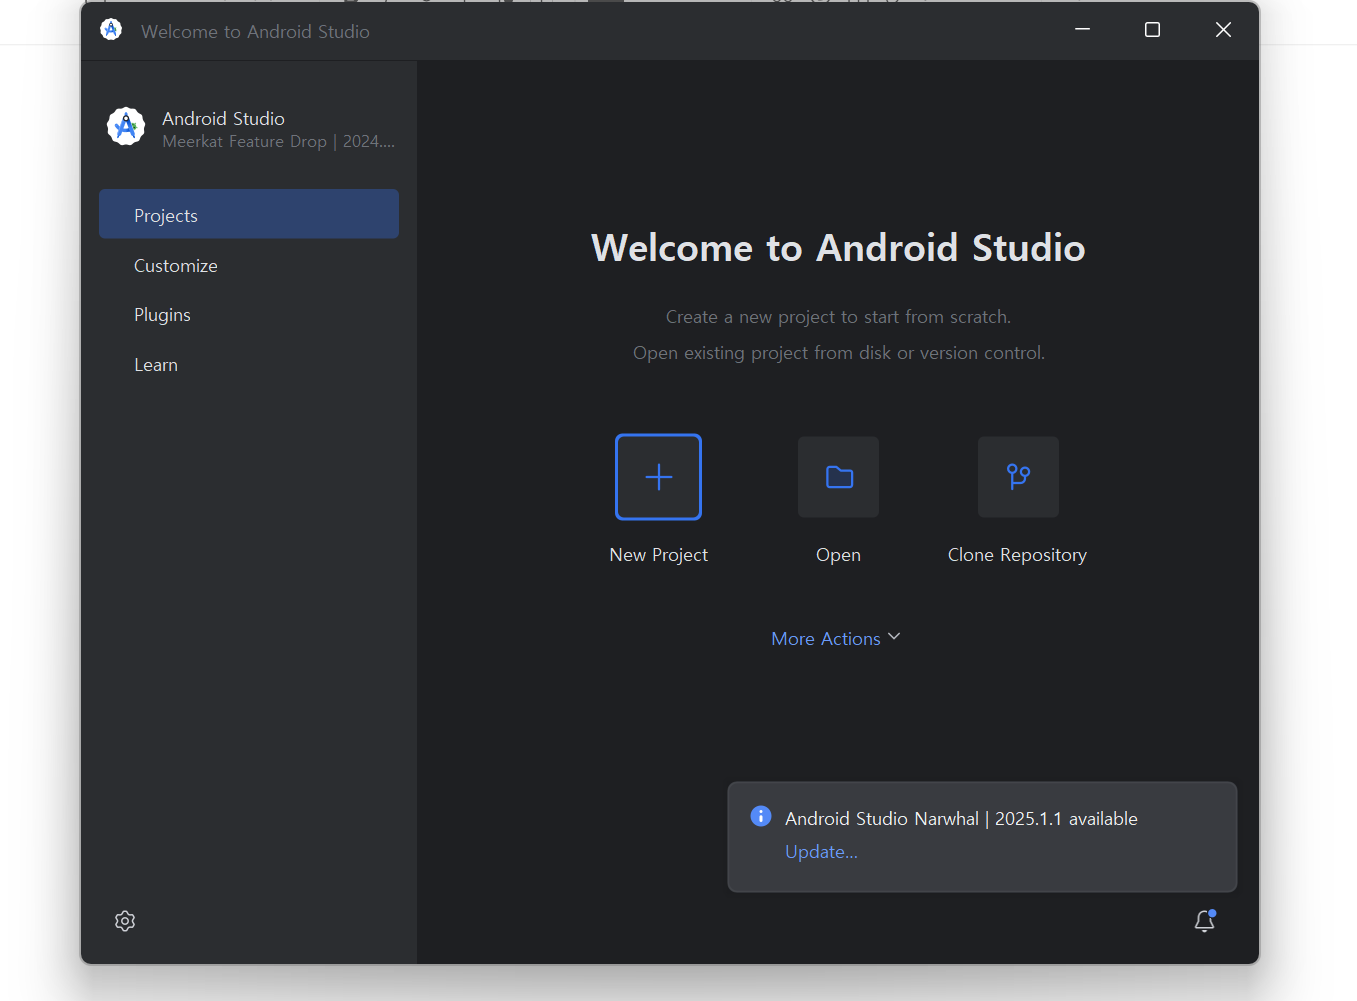
Task: Click the Welcome to Android Studio heading
Action: pyautogui.click(x=838, y=248)
